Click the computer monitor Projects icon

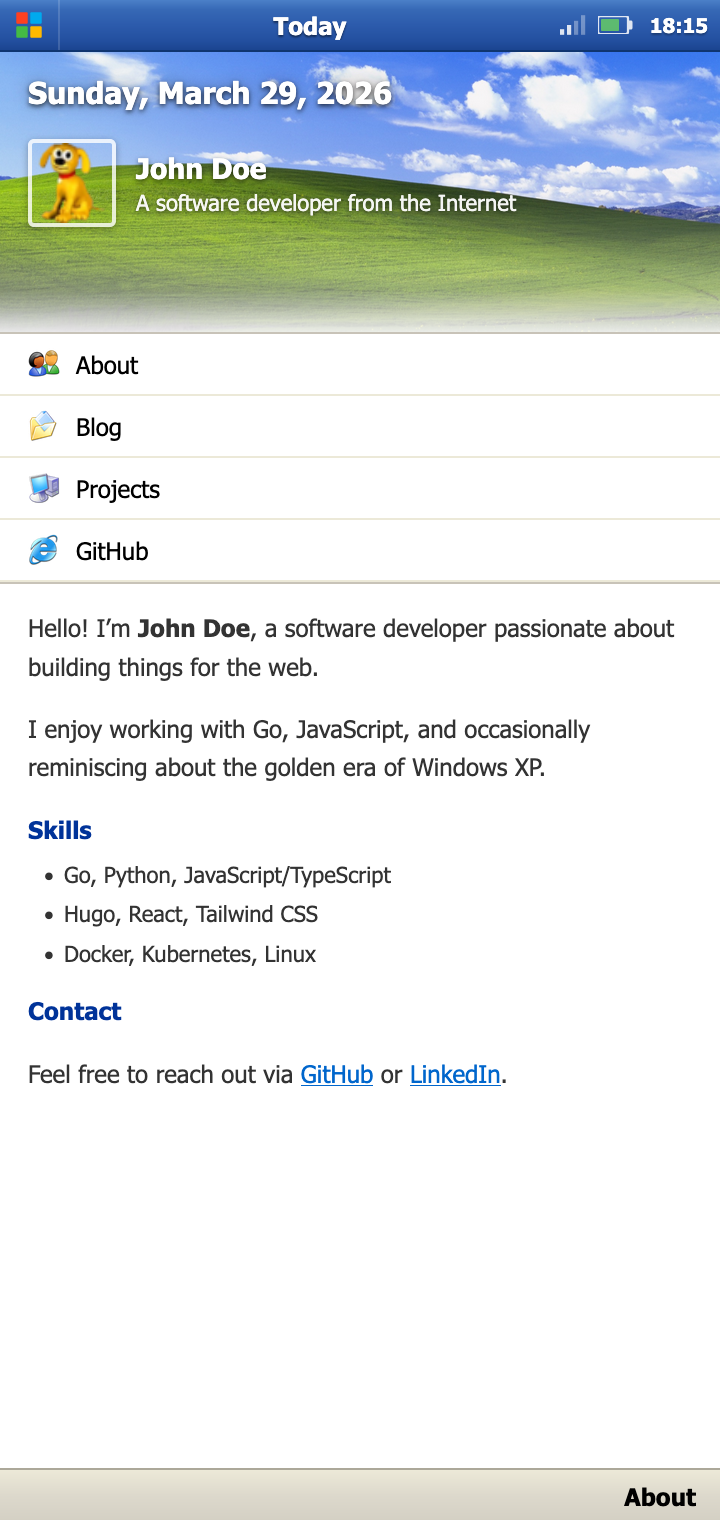pyautogui.click(x=44, y=488)
